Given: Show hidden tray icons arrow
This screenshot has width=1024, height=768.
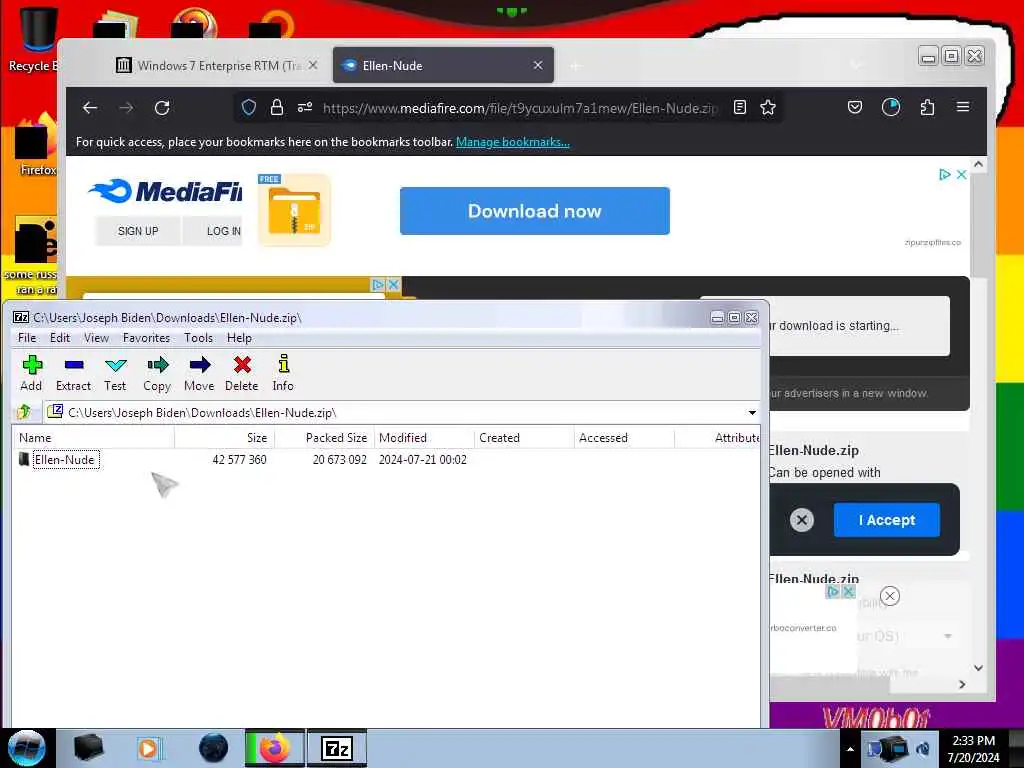Looking at the screenshot, I should point(850,749).
